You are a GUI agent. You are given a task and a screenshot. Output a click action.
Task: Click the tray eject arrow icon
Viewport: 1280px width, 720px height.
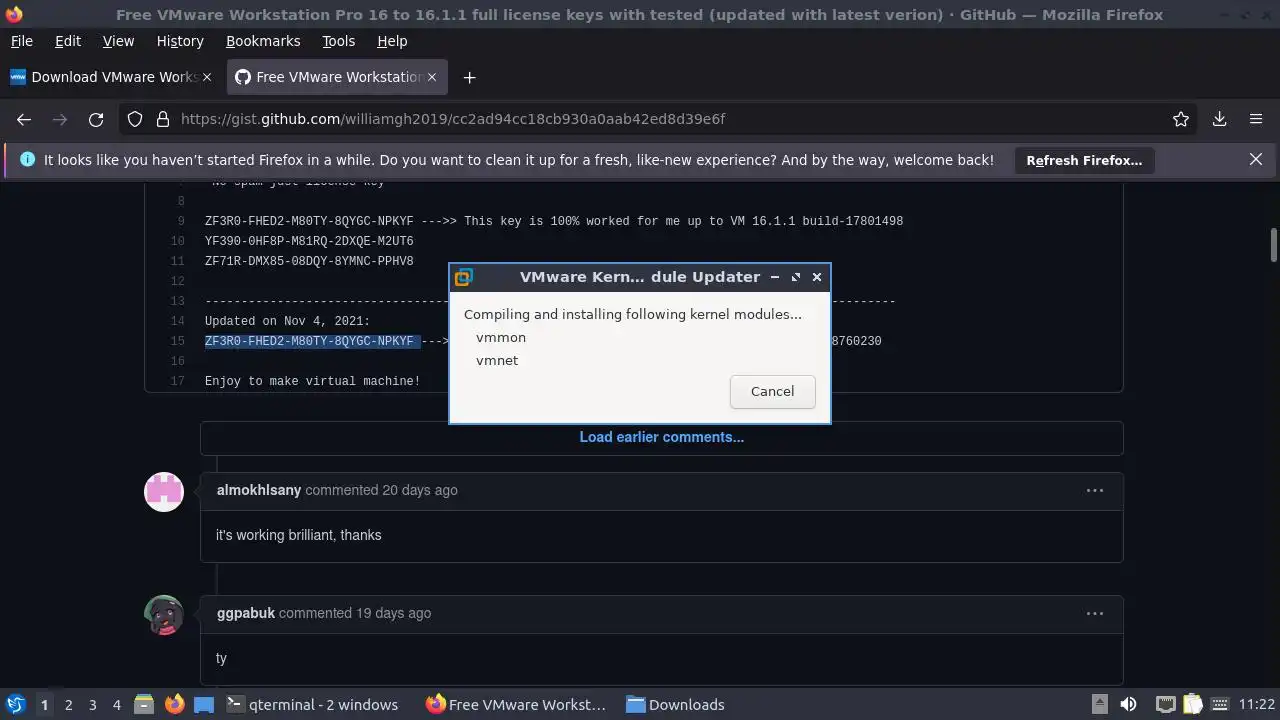click(1099, 704)
